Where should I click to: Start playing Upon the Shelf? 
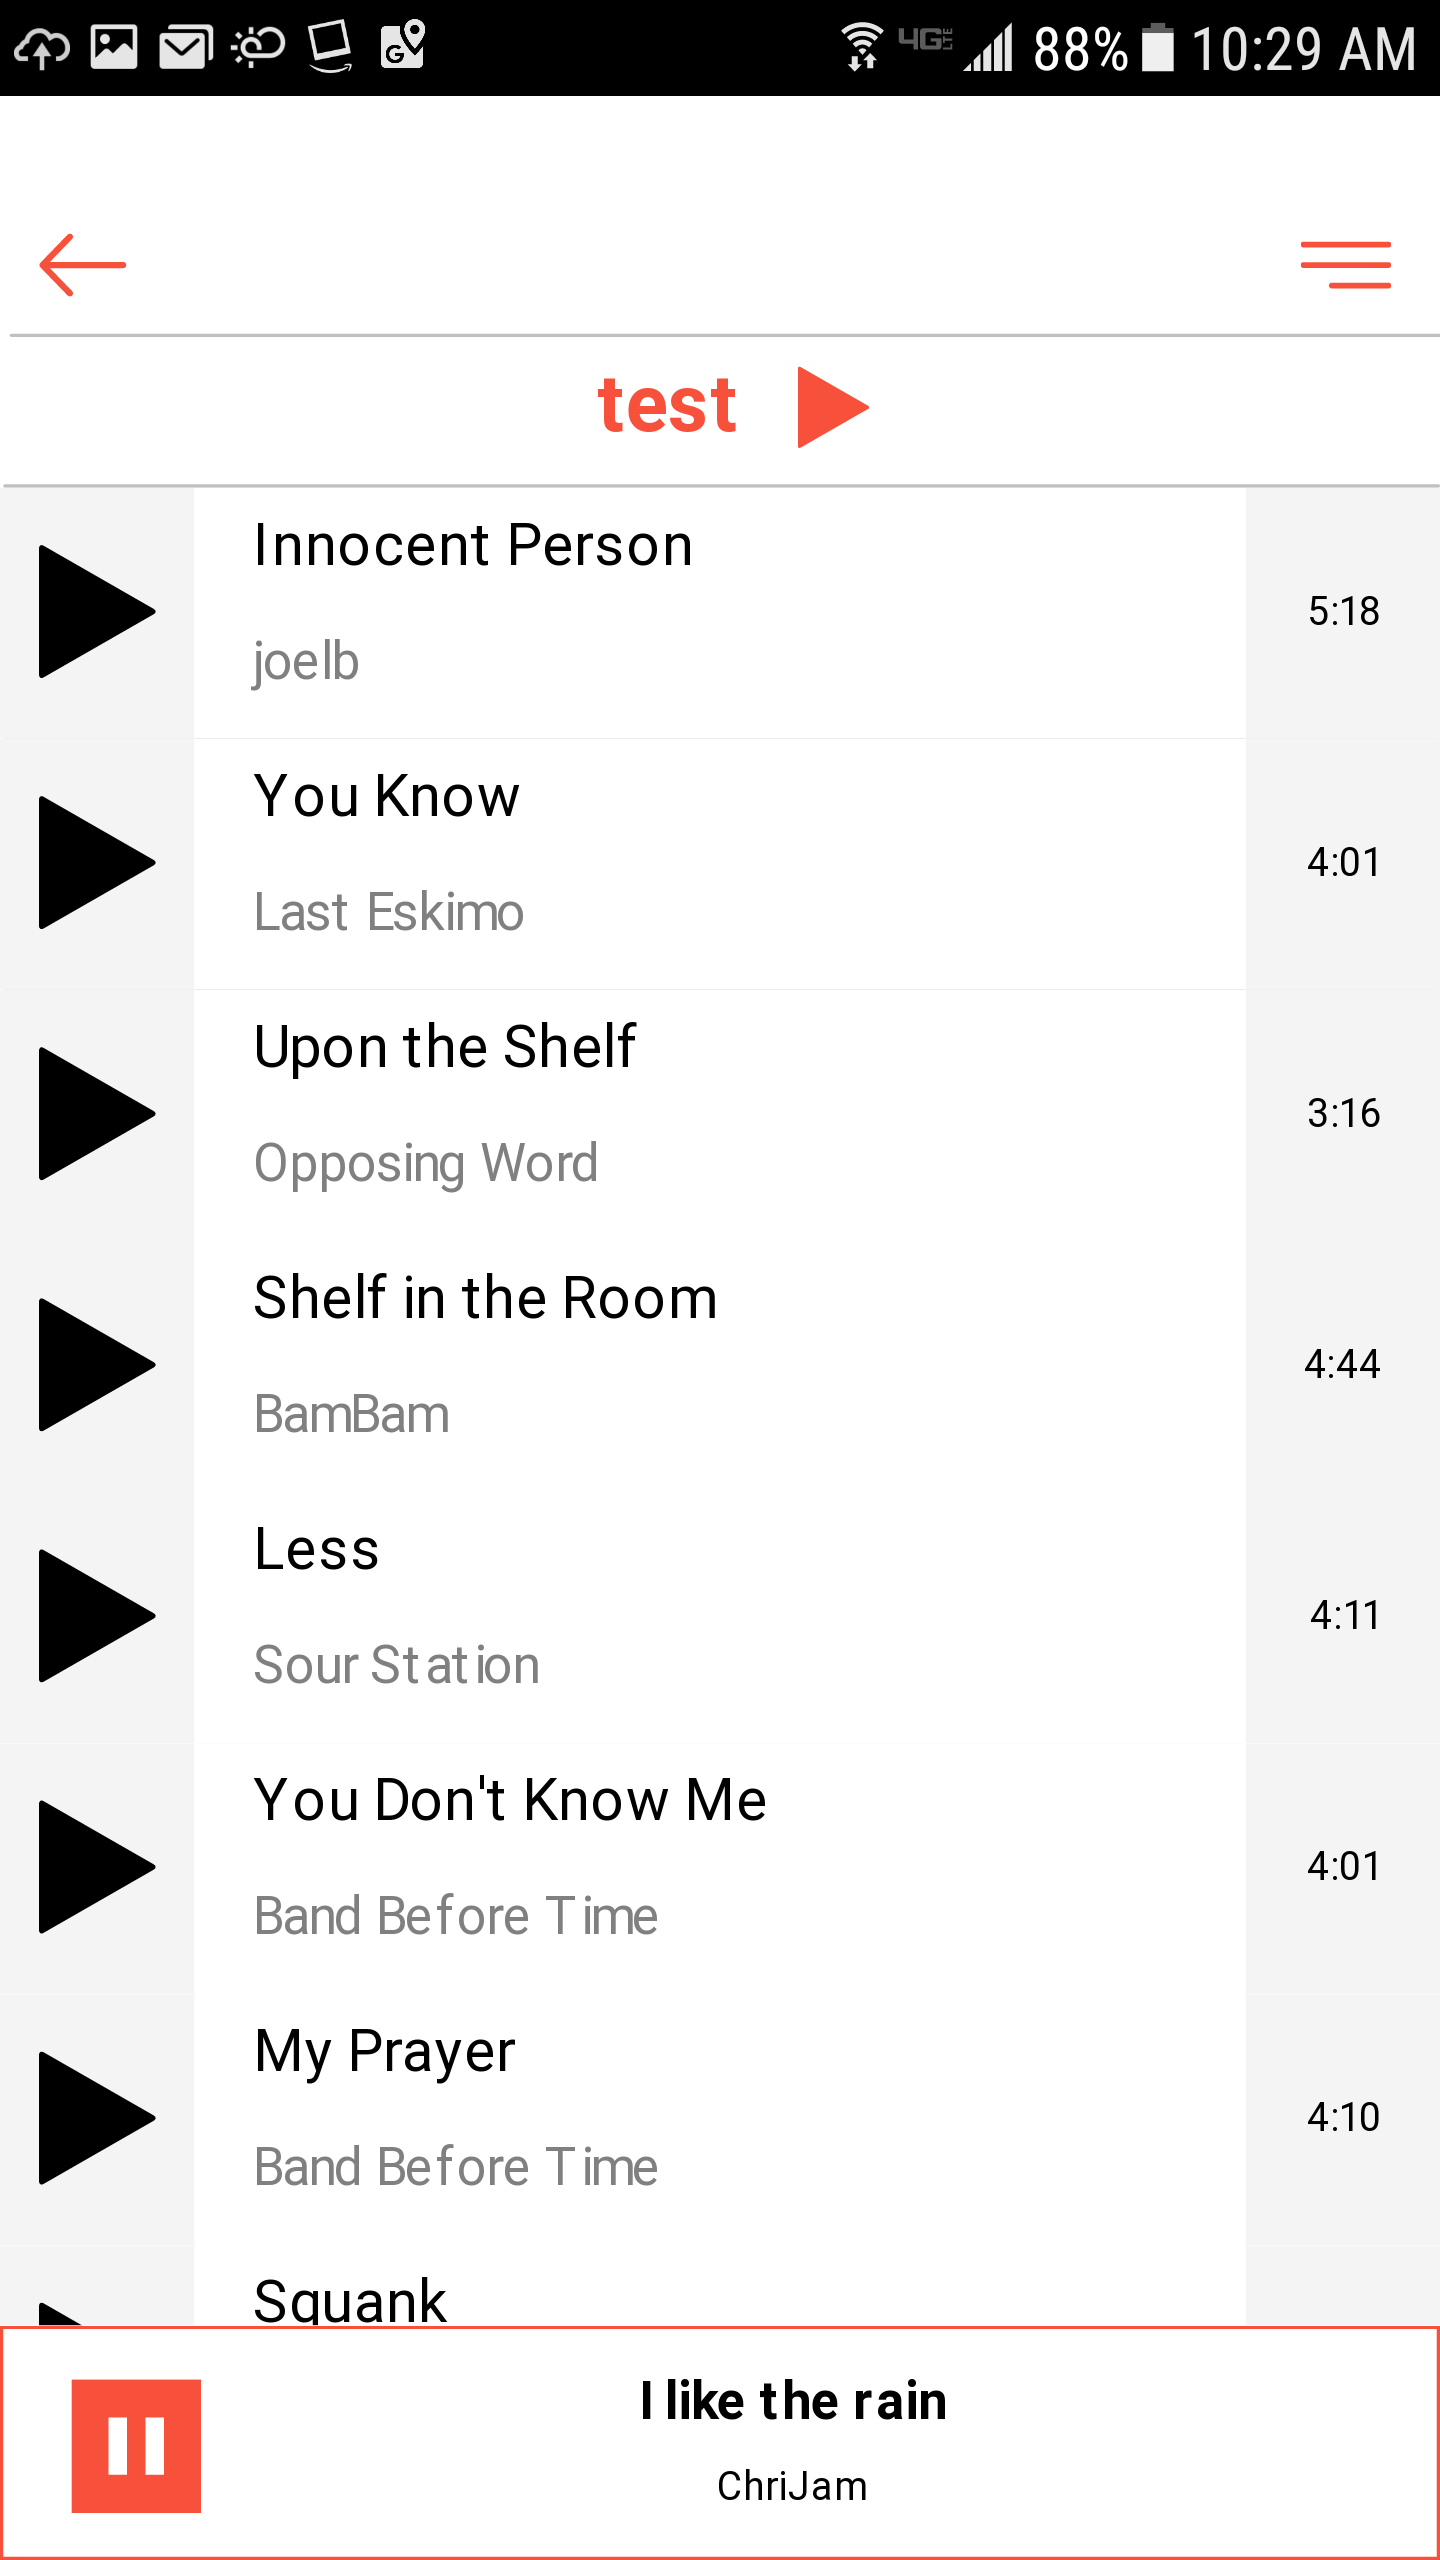[97, 1113]
